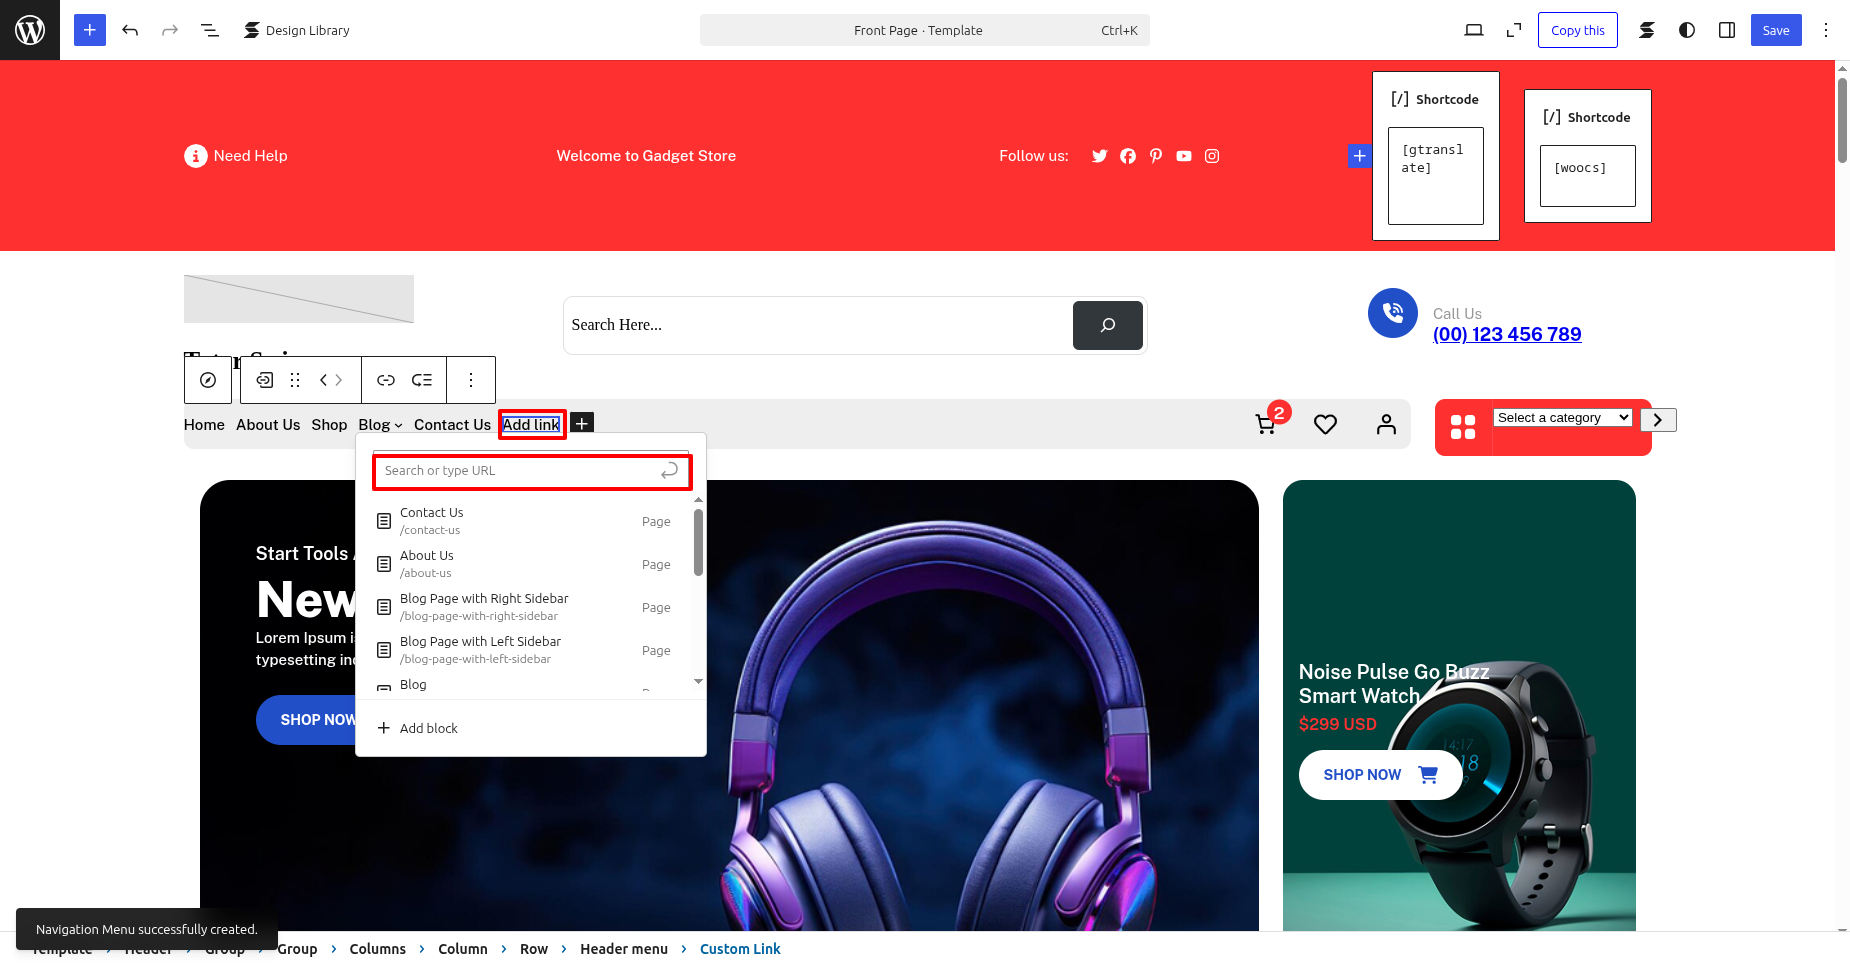Open Document Overview list icon
This screenshot has width=1850, height=966.
(210, 30)
